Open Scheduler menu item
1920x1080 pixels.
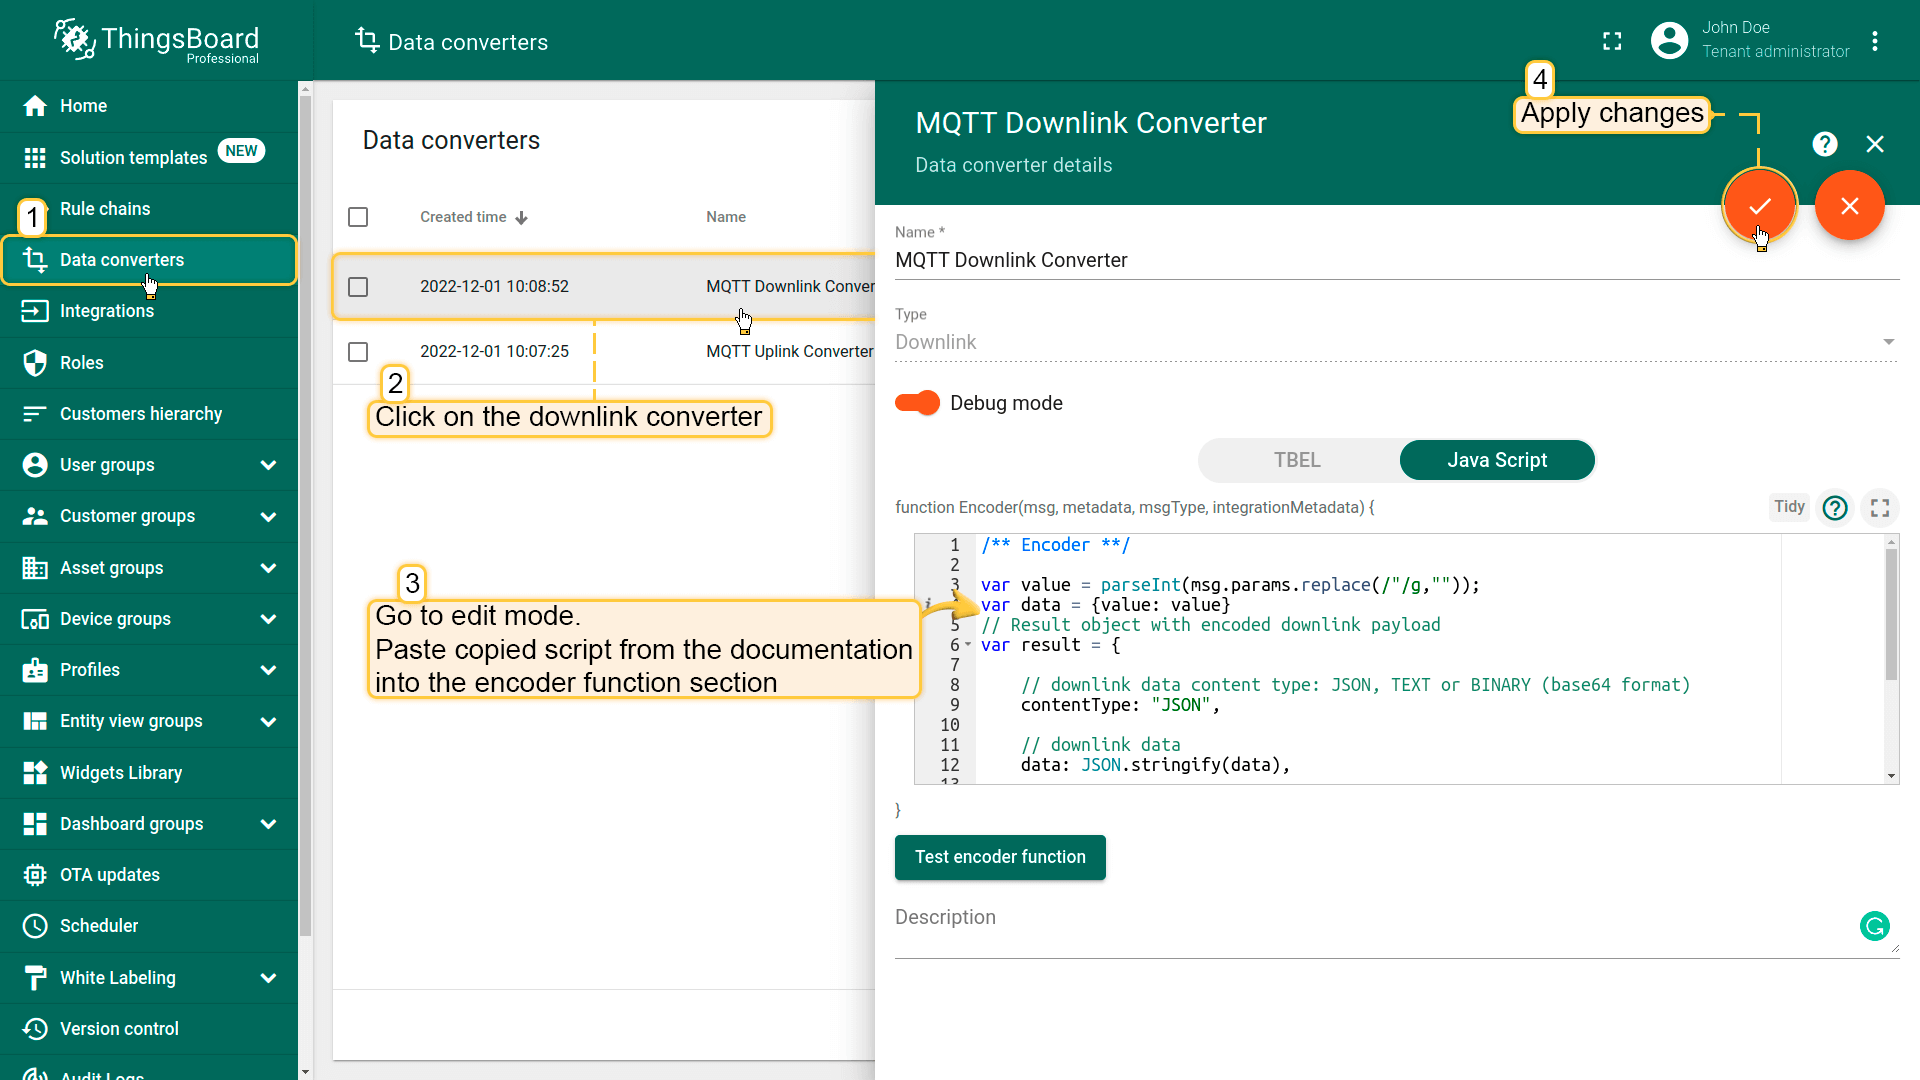(x=149, y=926)
